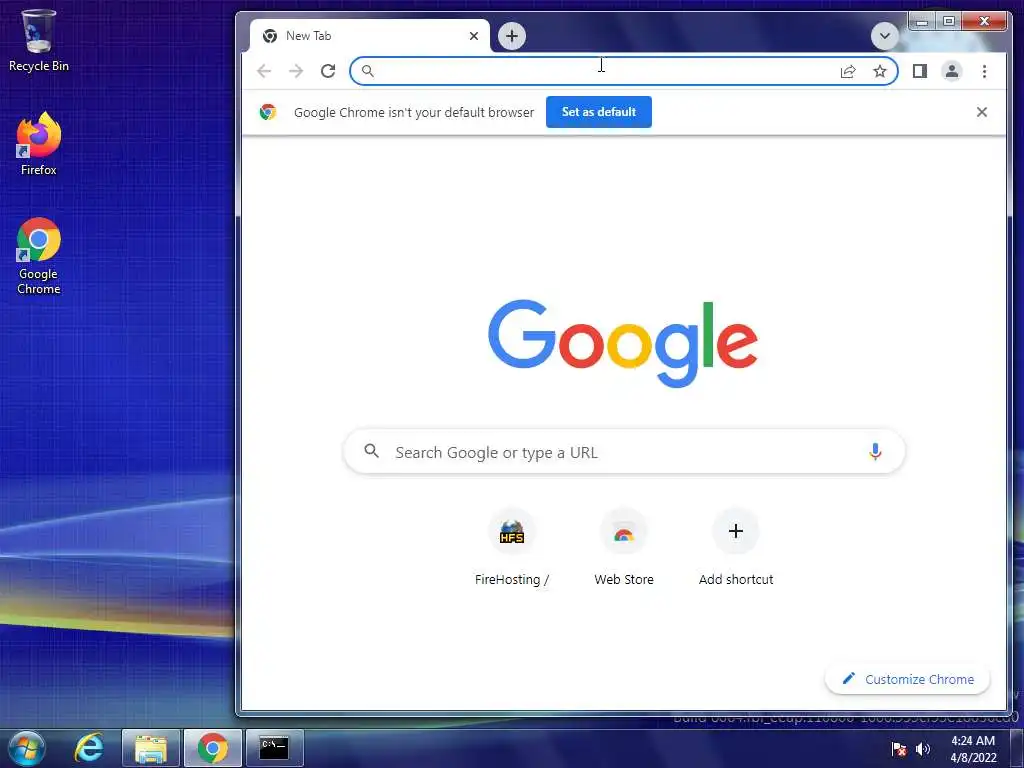Screen dimensions: 1024x768
Task: Switch to the Command Prompt taskbar button
Action: click(274, 748)
